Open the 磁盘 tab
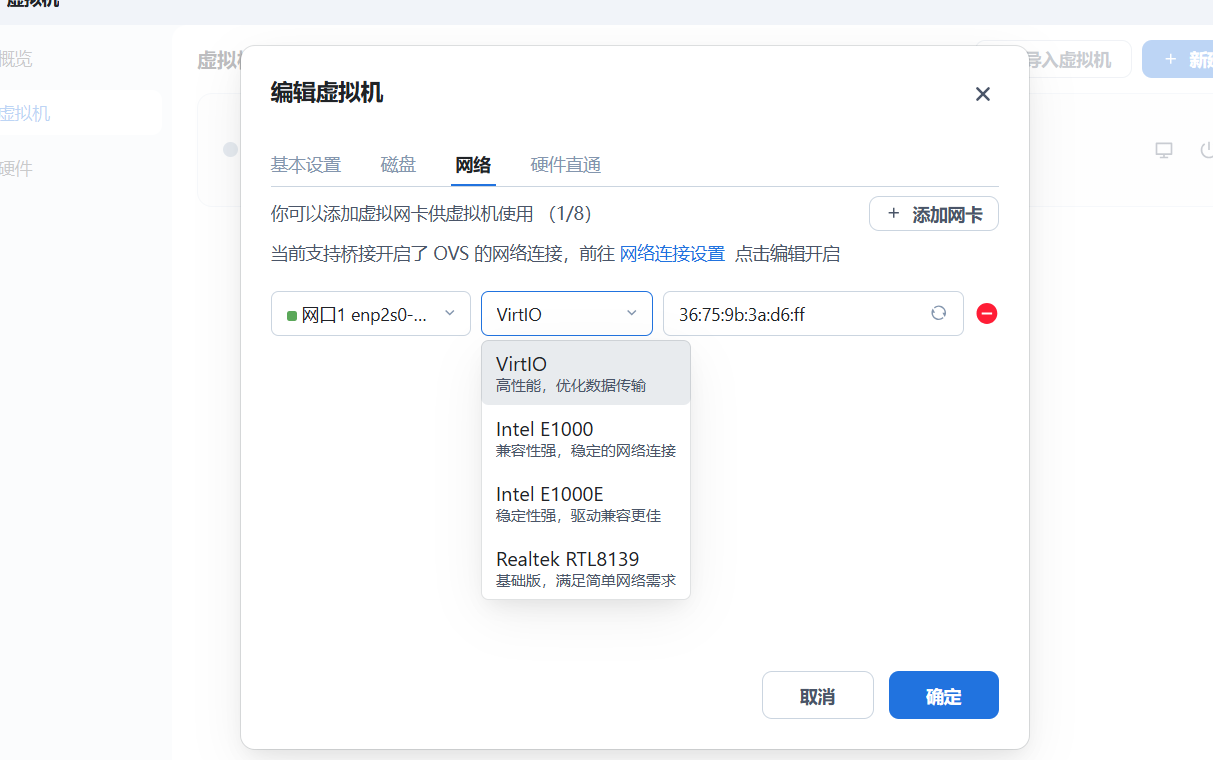This screenshot has width=1213, height=760. coord(398,165)
